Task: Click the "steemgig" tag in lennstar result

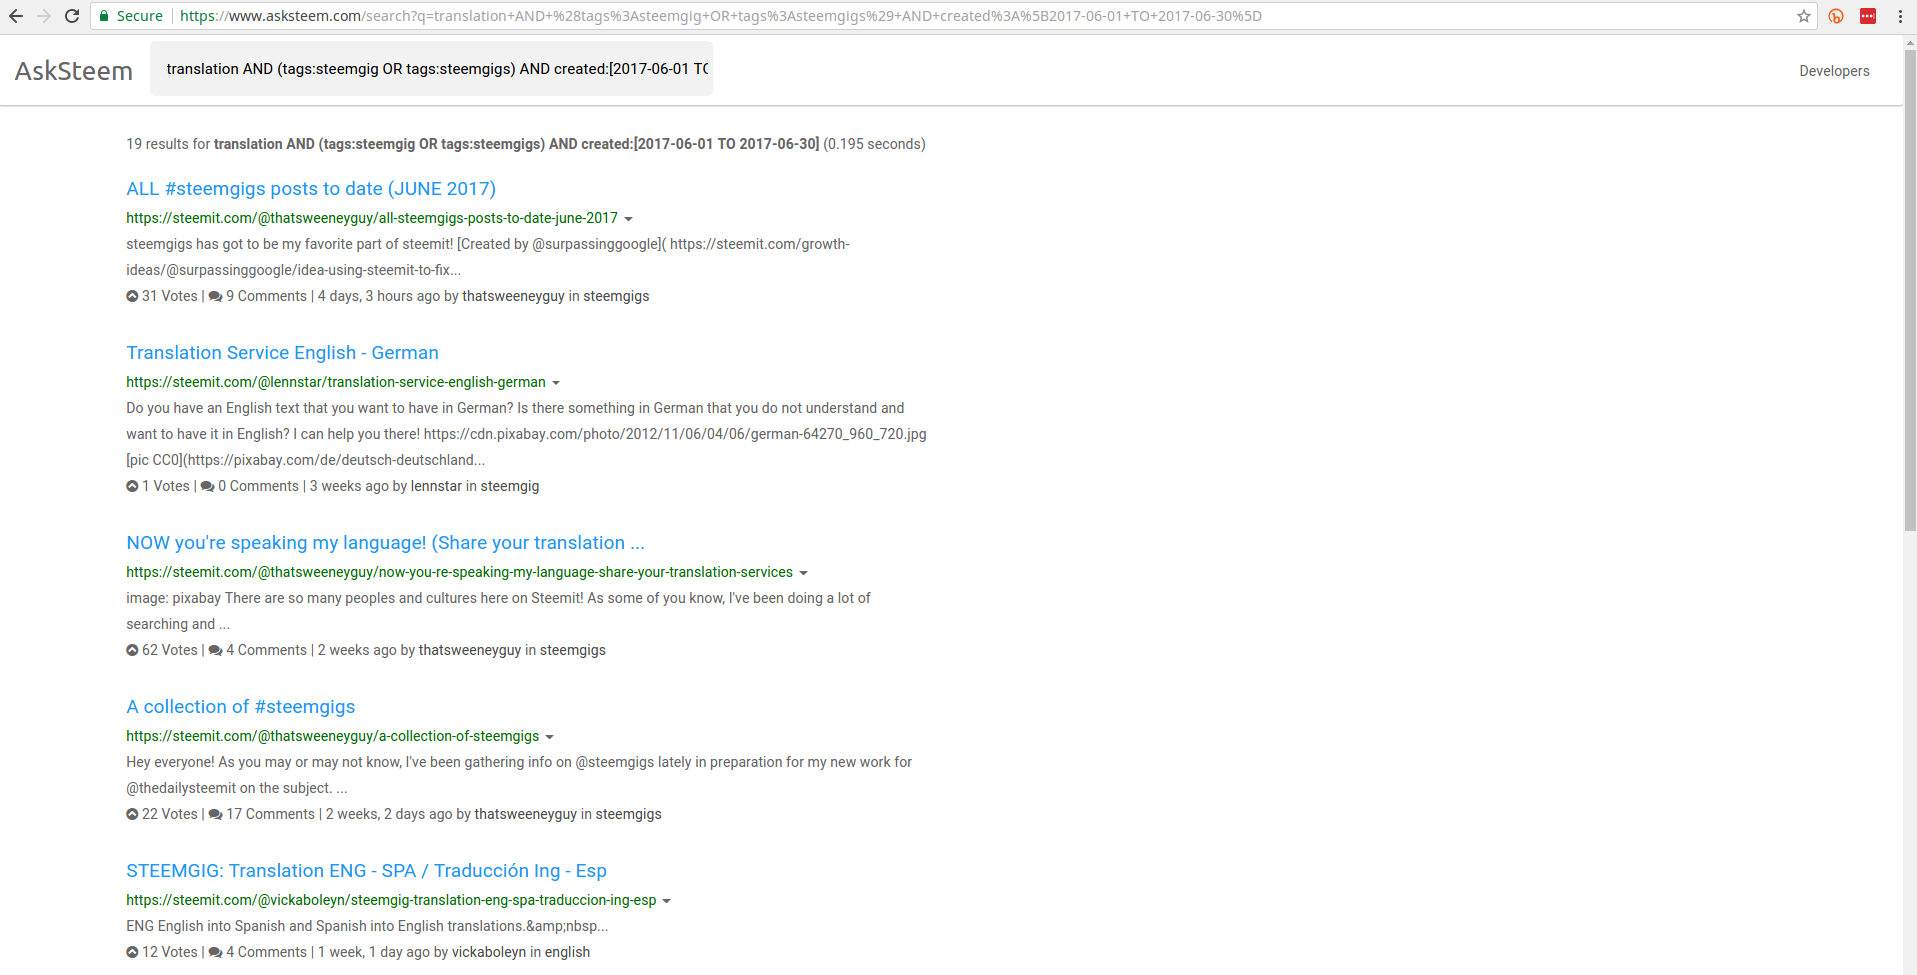Action: [x=510, y=486]
